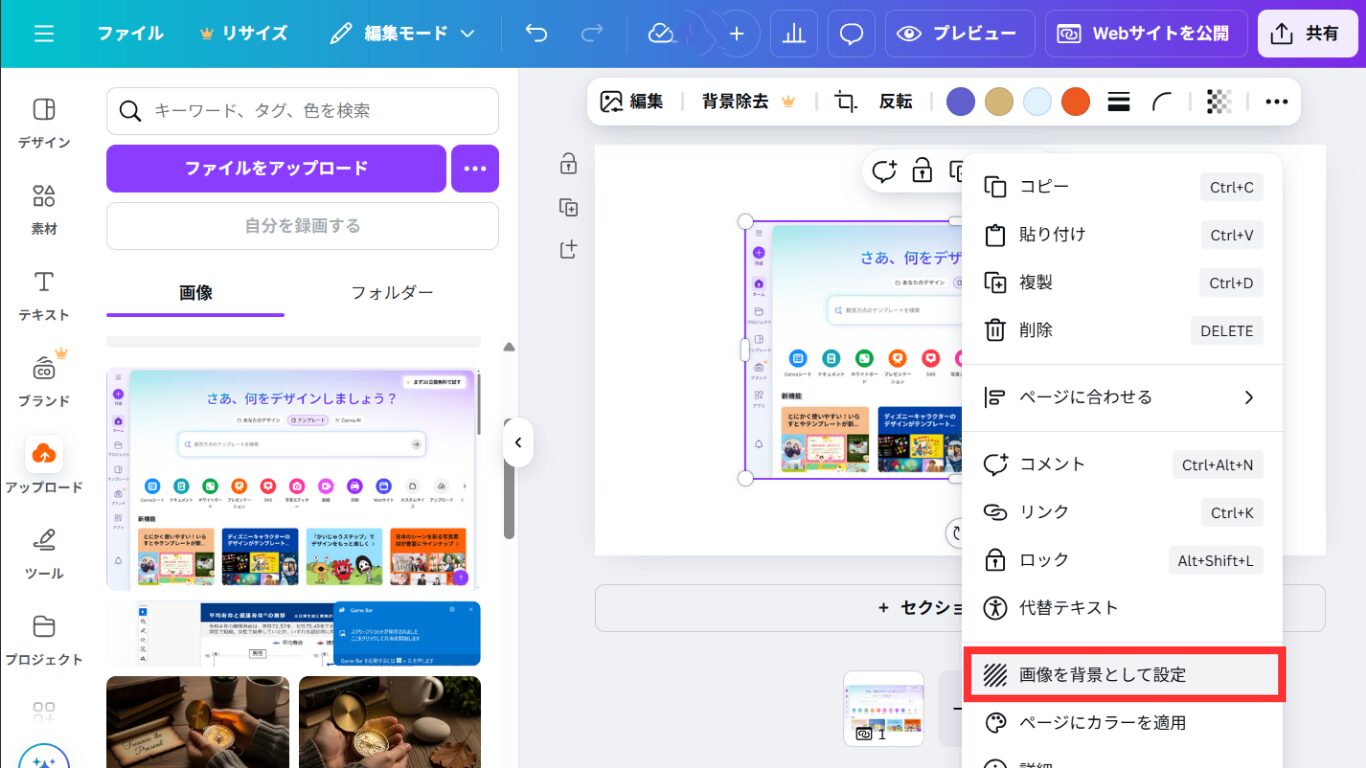Open the transparency checkerboard icon
The width and height of the screenshot is (1366, 768).
(x=1219, y=101)
